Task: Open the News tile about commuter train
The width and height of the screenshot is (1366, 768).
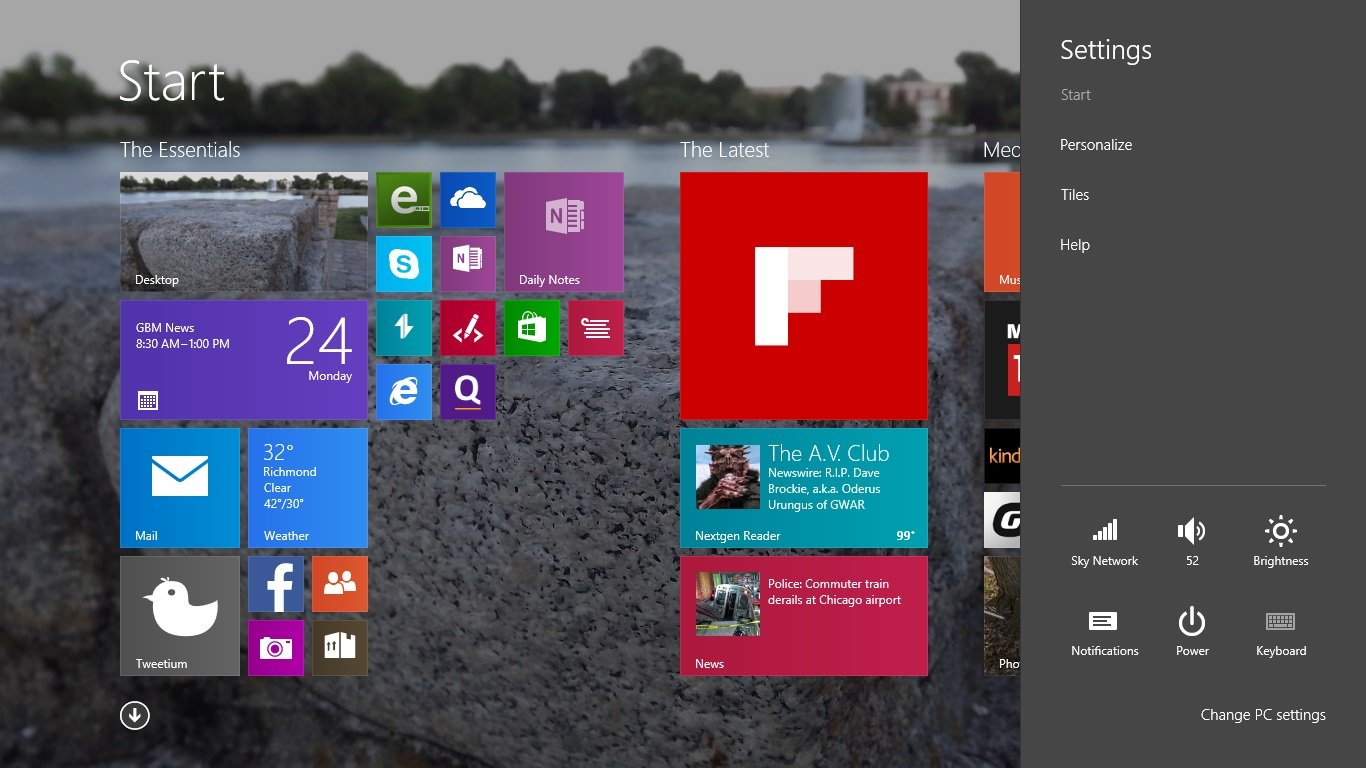Action: 804,616
